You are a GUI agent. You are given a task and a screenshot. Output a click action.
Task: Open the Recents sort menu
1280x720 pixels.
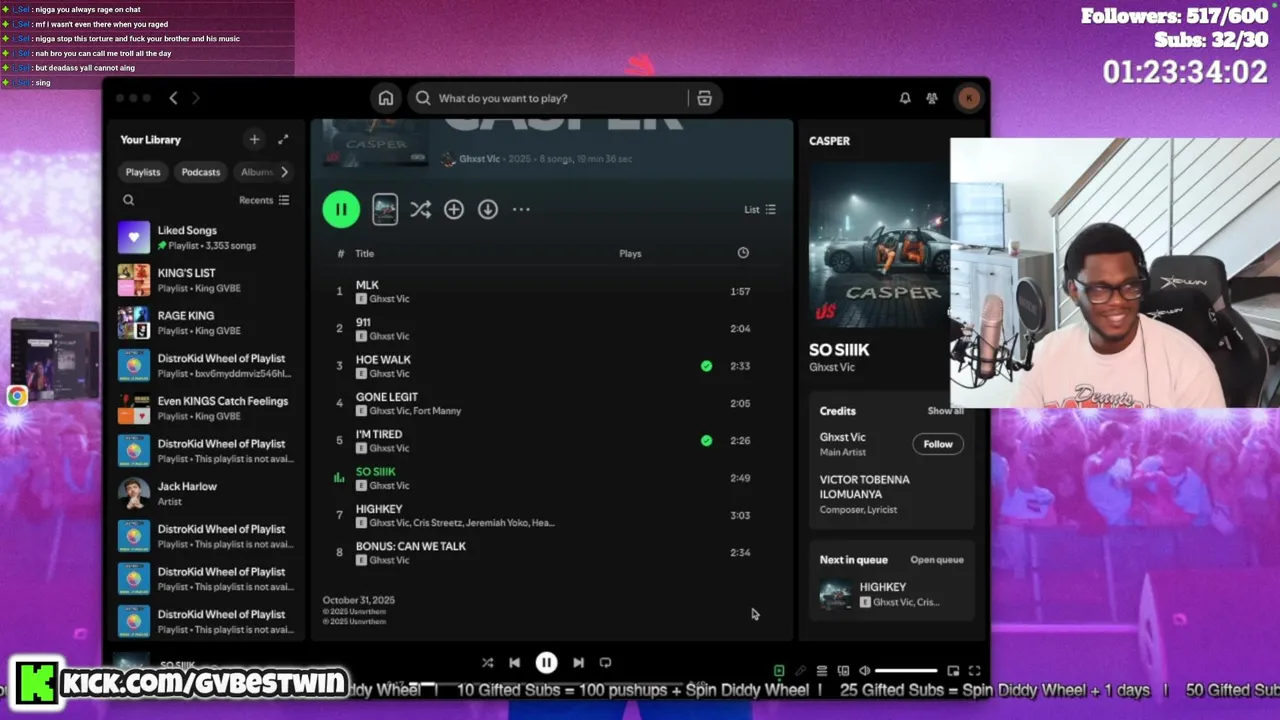click(x=264, y=200)
